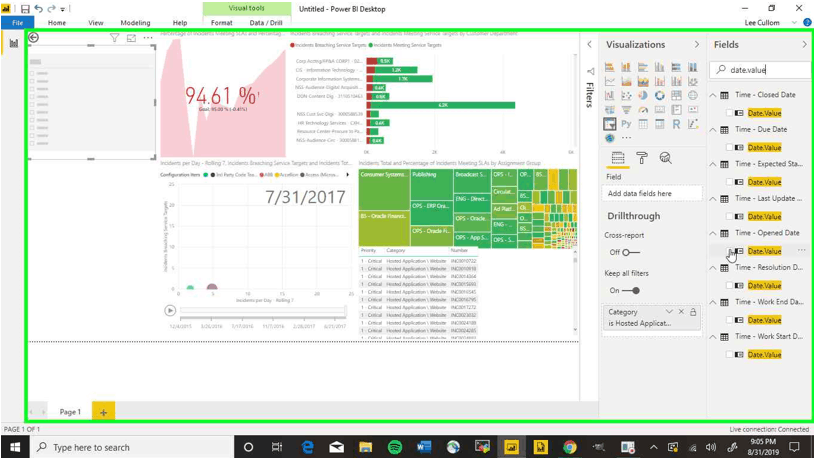Open the Format paint roller pane
The image size is (815, 459).
click(642, 158)
